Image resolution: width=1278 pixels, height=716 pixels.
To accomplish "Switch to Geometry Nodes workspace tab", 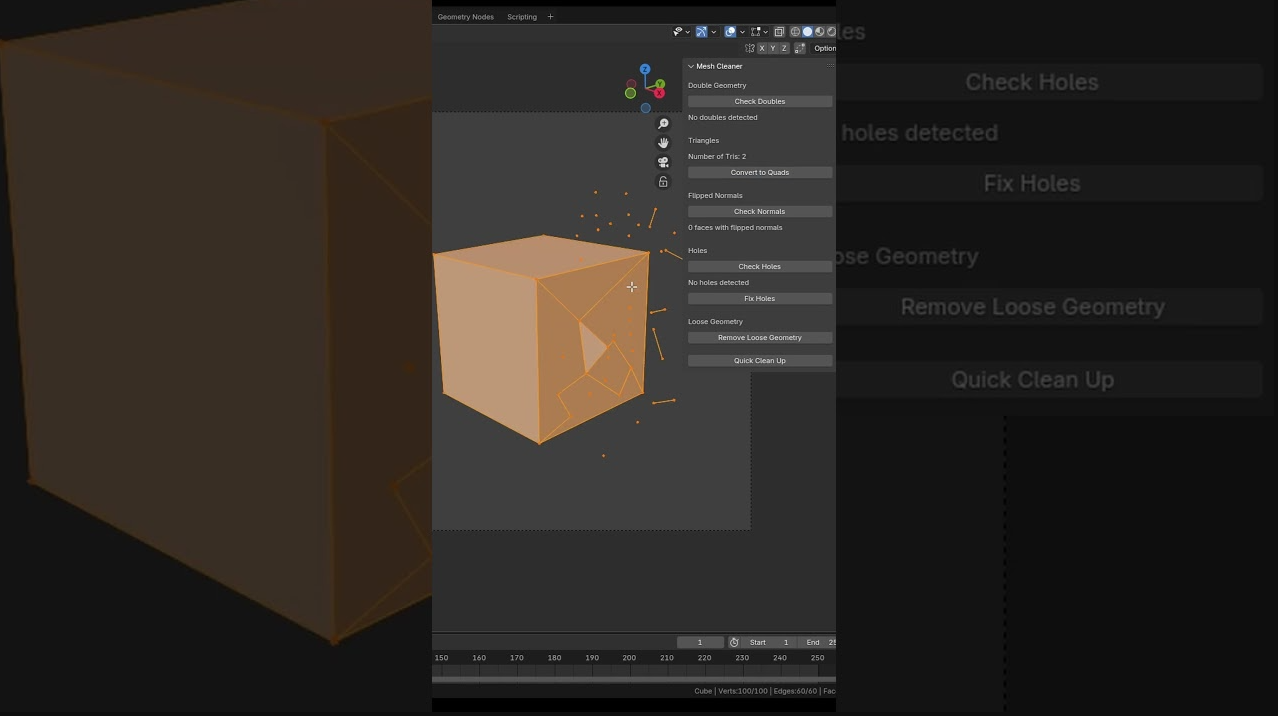I will [x=466, y=17].
